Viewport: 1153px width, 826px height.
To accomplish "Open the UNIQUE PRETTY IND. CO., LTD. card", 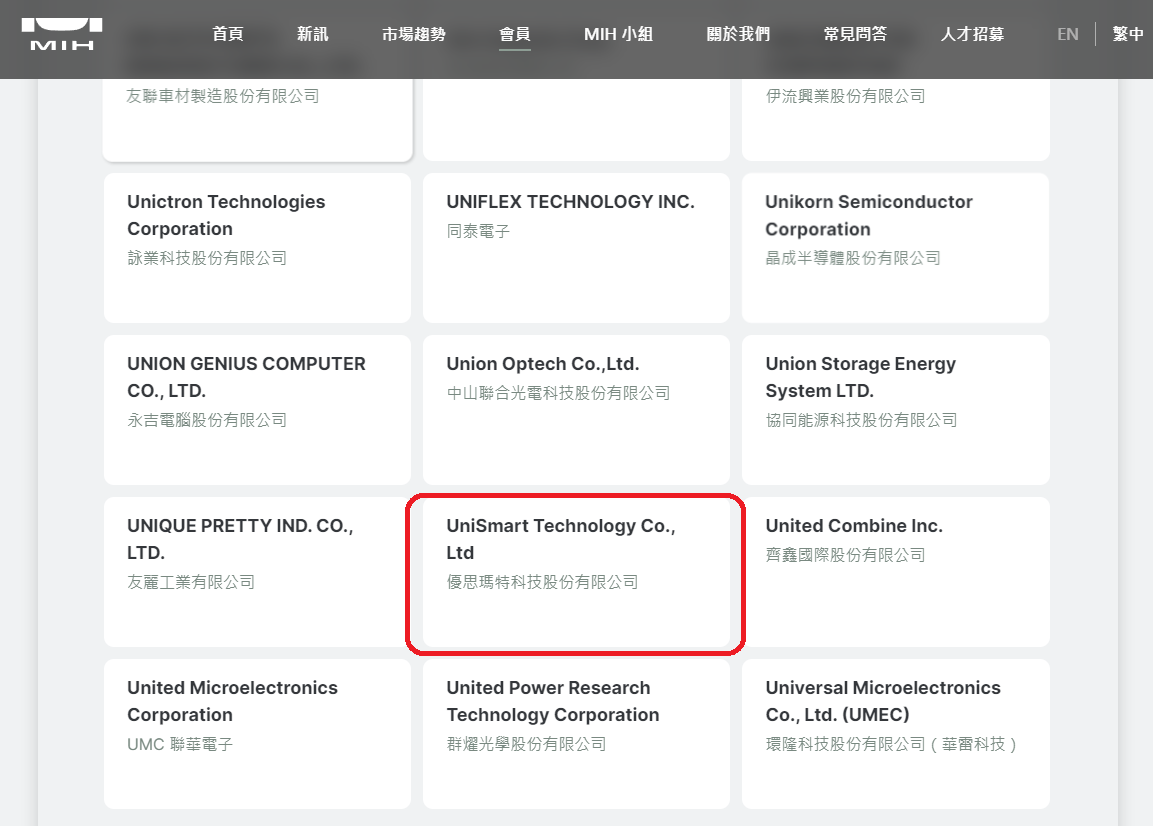I will (x=257, y=572).
